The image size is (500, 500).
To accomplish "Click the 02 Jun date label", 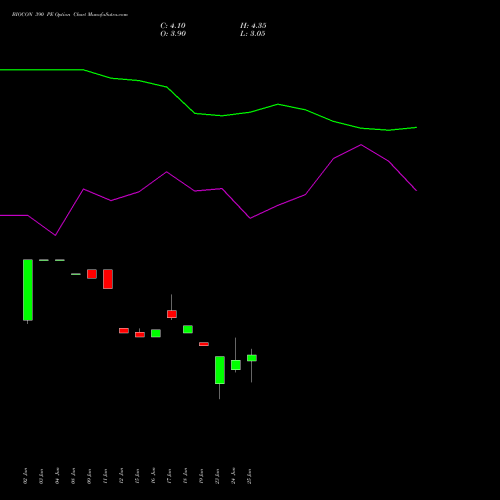I will (26, 476).
